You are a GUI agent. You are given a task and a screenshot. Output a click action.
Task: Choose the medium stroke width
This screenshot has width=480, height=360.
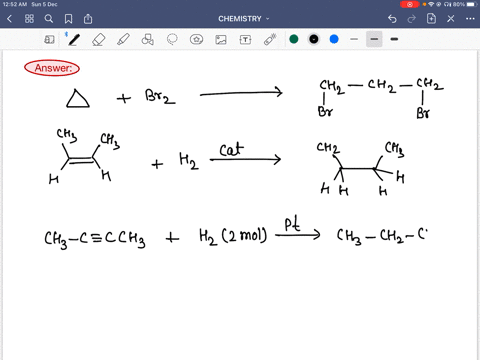pyautogui.click(x=374, y=39)
